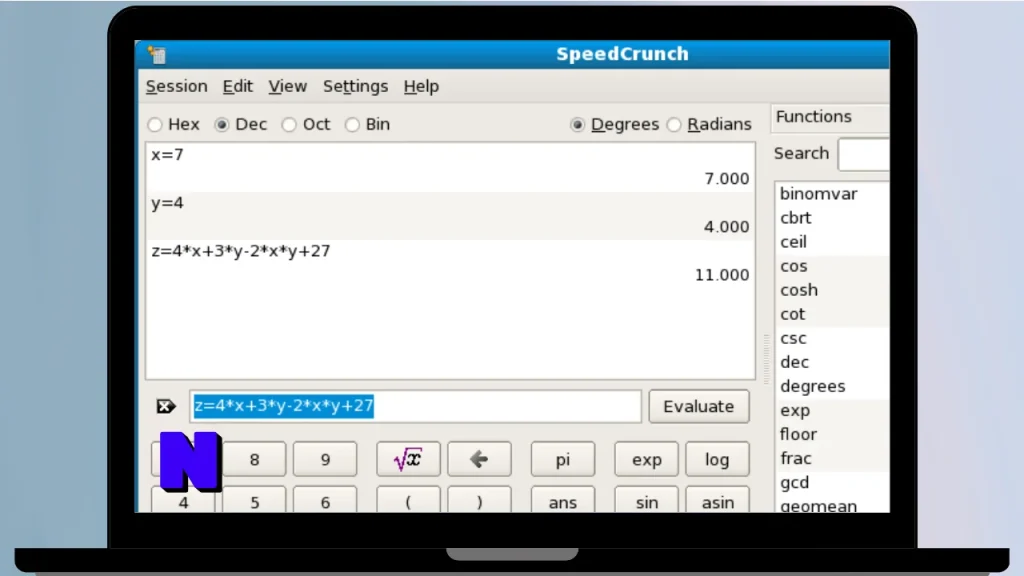Open the Help menu
The height and width of the screenshot is (576, 1024).
[x=421, y=86]
